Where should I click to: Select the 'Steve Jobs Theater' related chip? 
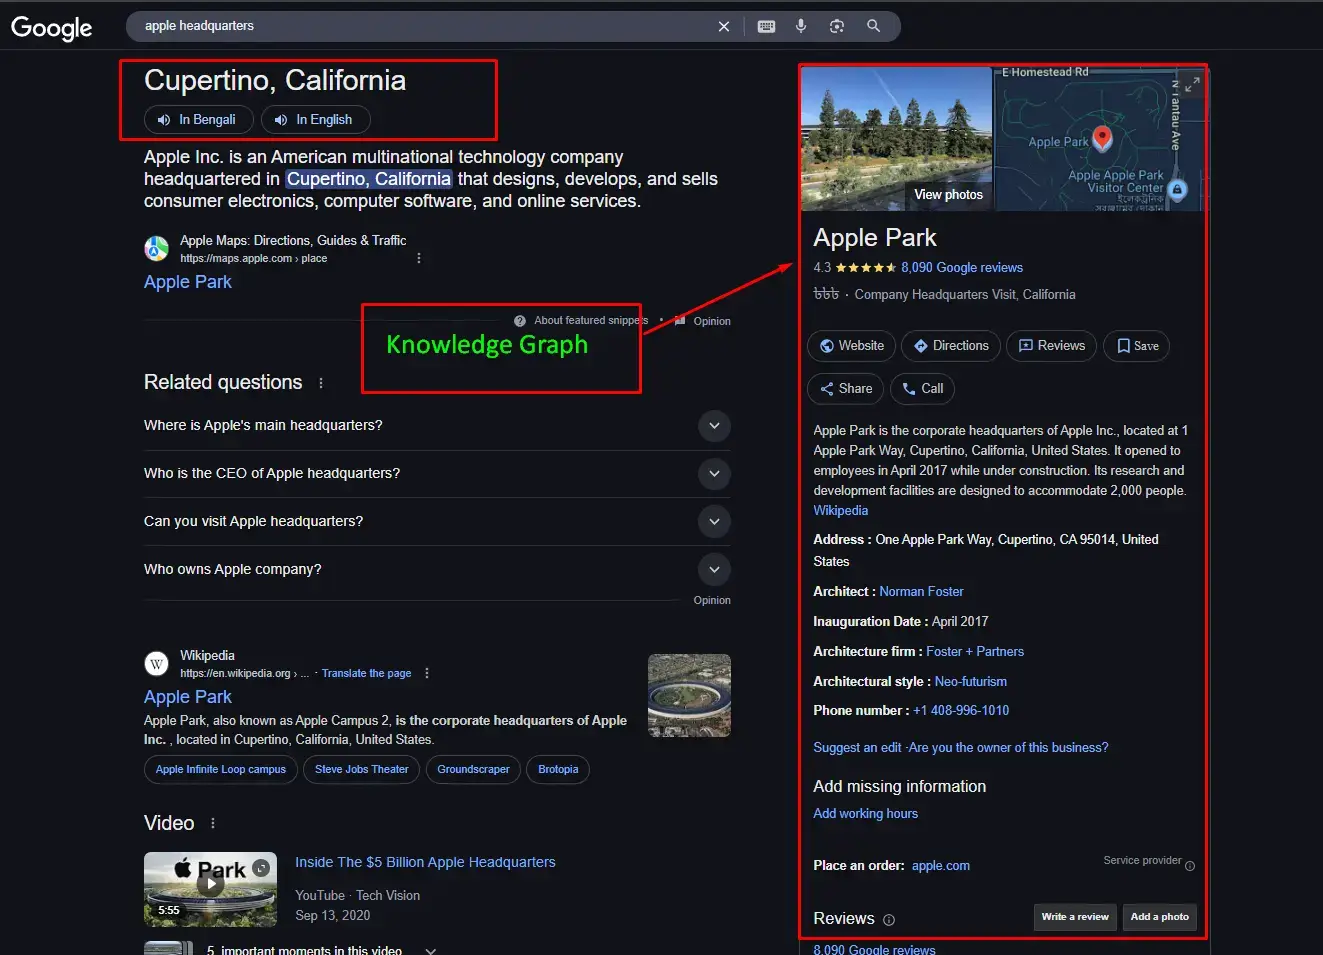click(x=361, y=769)
